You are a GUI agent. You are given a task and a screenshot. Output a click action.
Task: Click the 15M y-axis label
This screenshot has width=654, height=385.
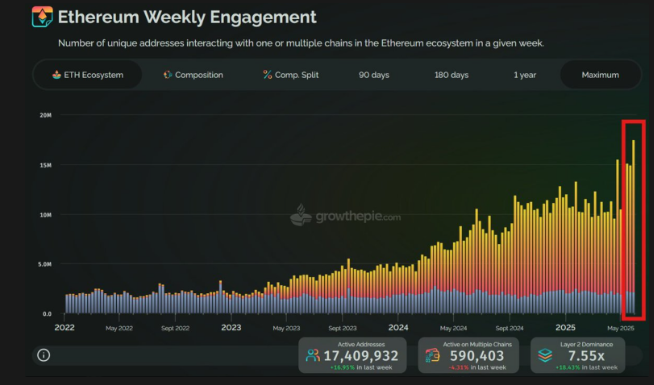point(45,165)
